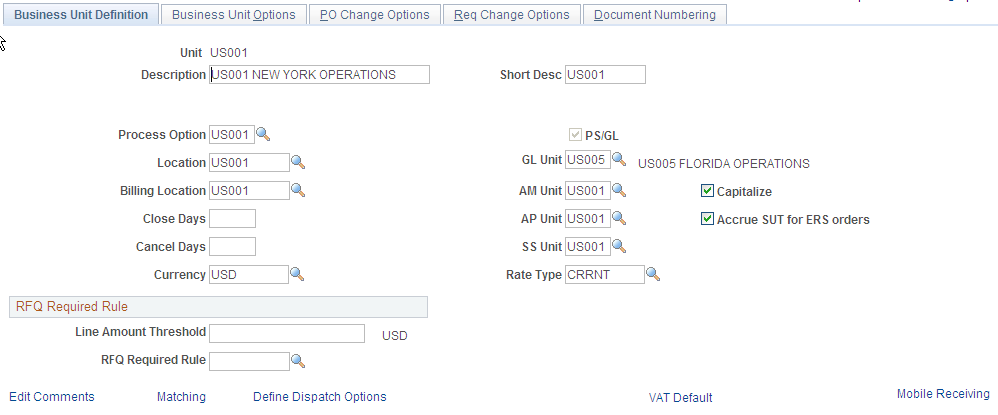Open lookup icon beside Location field

coord(298,162)
